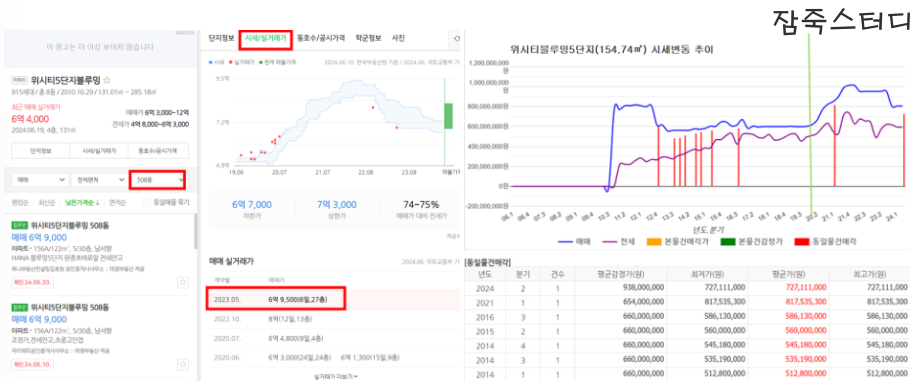Click the 평균감정가(원) column header

(621, 274)
